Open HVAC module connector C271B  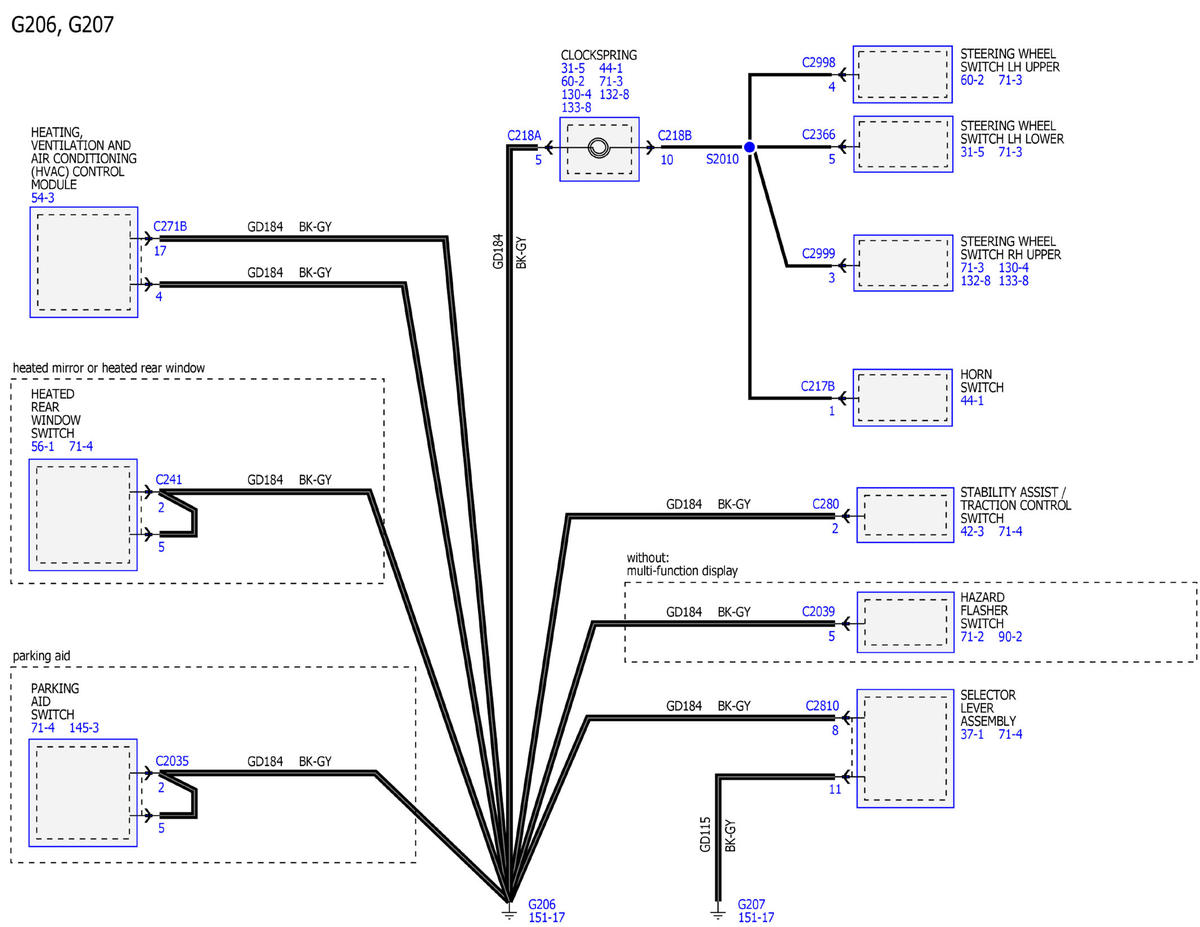click(x=170, y=227)
